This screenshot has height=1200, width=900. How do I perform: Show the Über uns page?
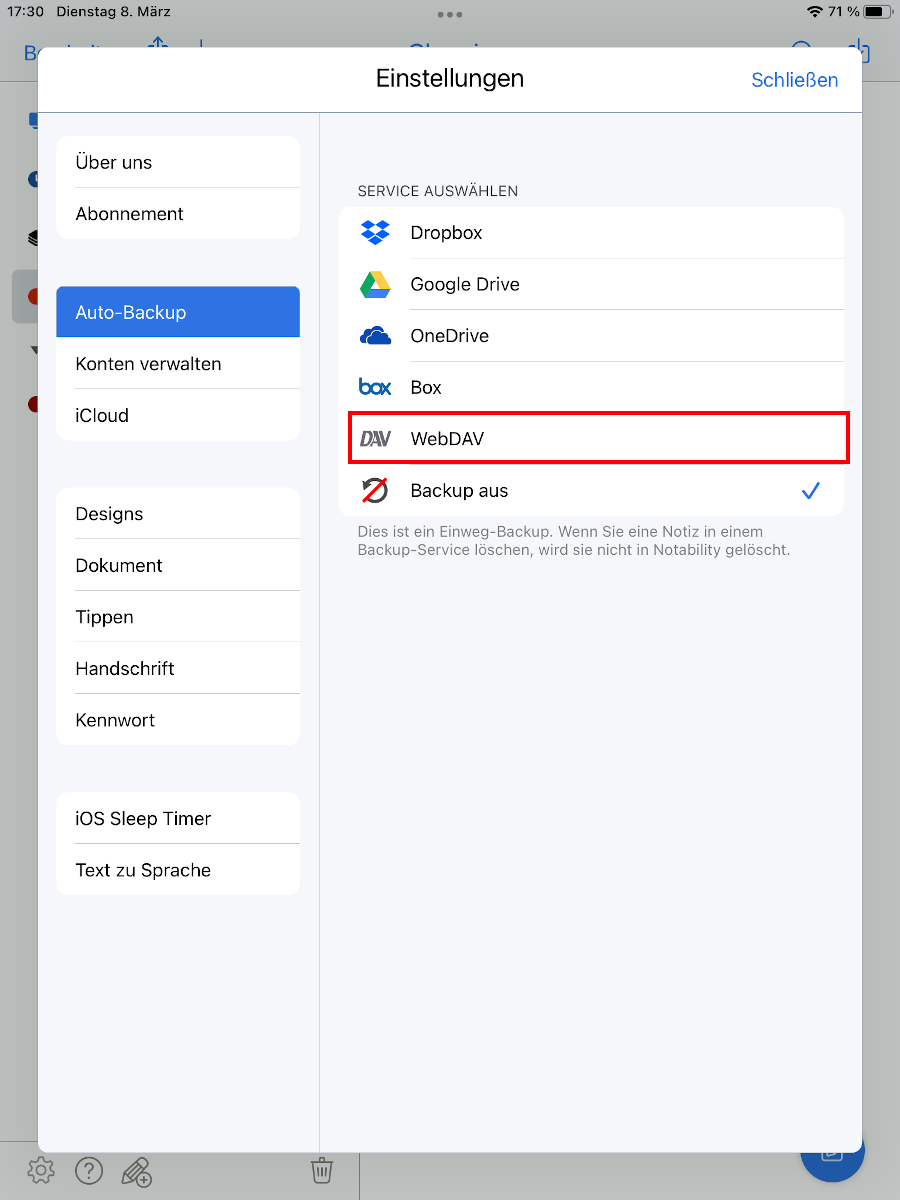pyautogui.click(x=178, y=162)
